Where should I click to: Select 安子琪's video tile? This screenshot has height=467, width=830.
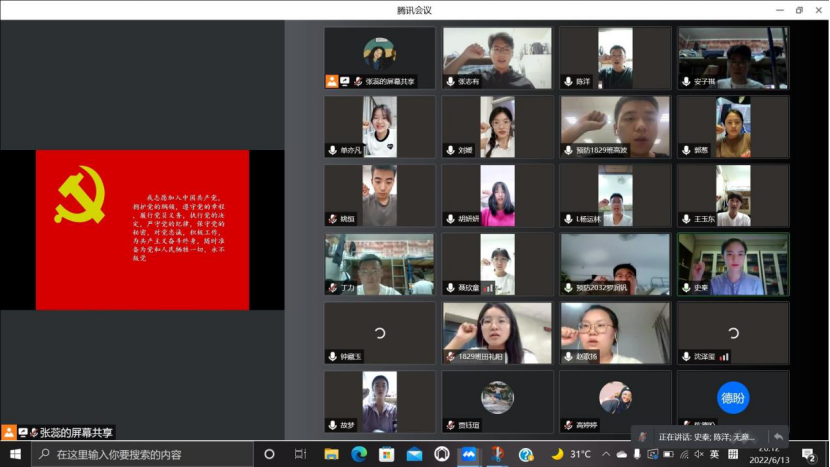coord(733,58)
